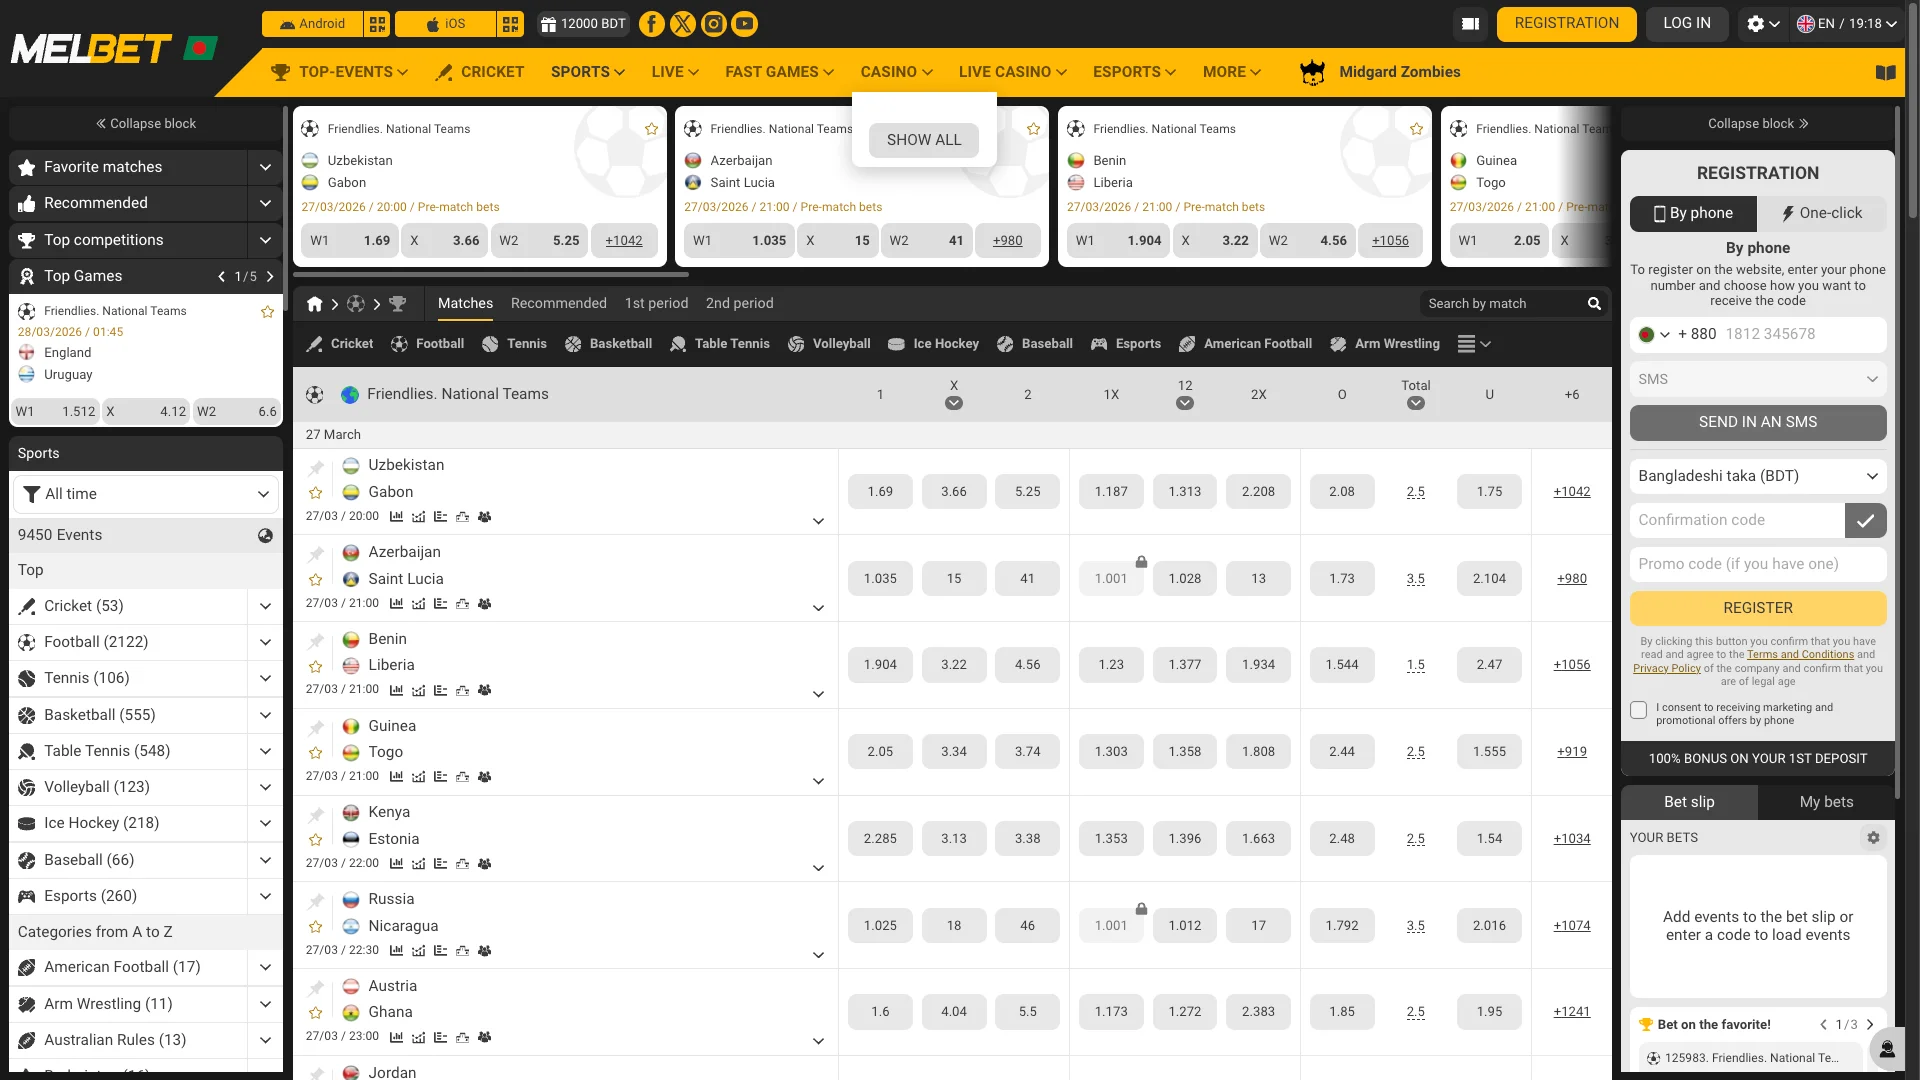Image resolution: width=1920 pixels, height=1080 pixels.
Task: Switch to the My bets tab
Action: pyautogui.click(x=1826, y=801)
